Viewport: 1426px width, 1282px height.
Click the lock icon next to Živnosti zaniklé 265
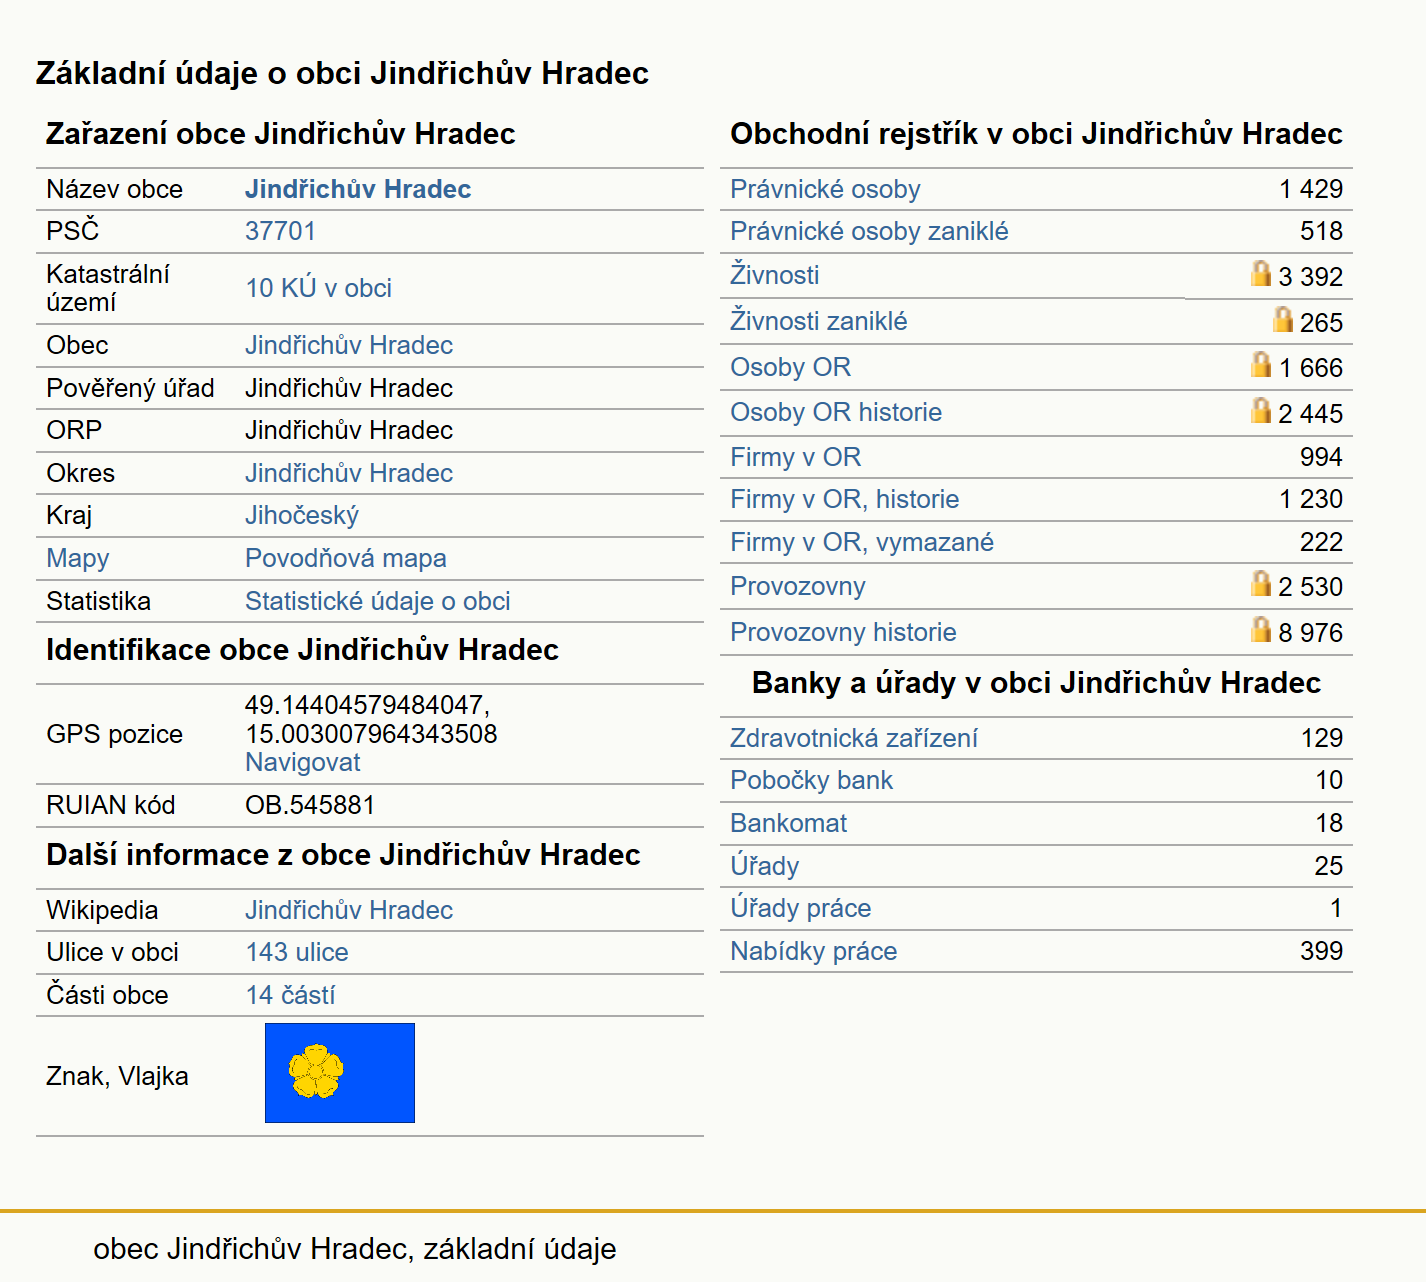(x=1283, y=319)
